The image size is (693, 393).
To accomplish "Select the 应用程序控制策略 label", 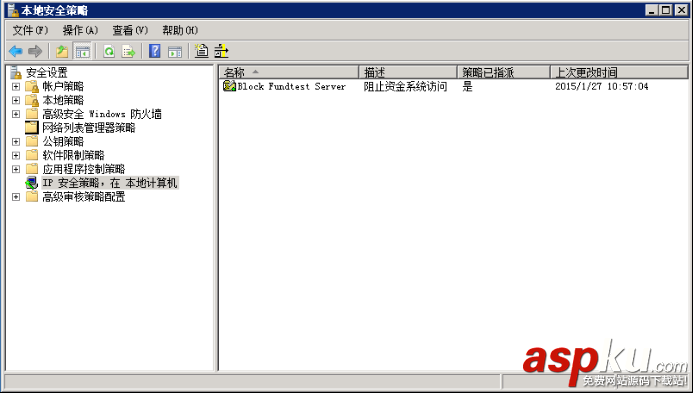I will tap(84, 169).
